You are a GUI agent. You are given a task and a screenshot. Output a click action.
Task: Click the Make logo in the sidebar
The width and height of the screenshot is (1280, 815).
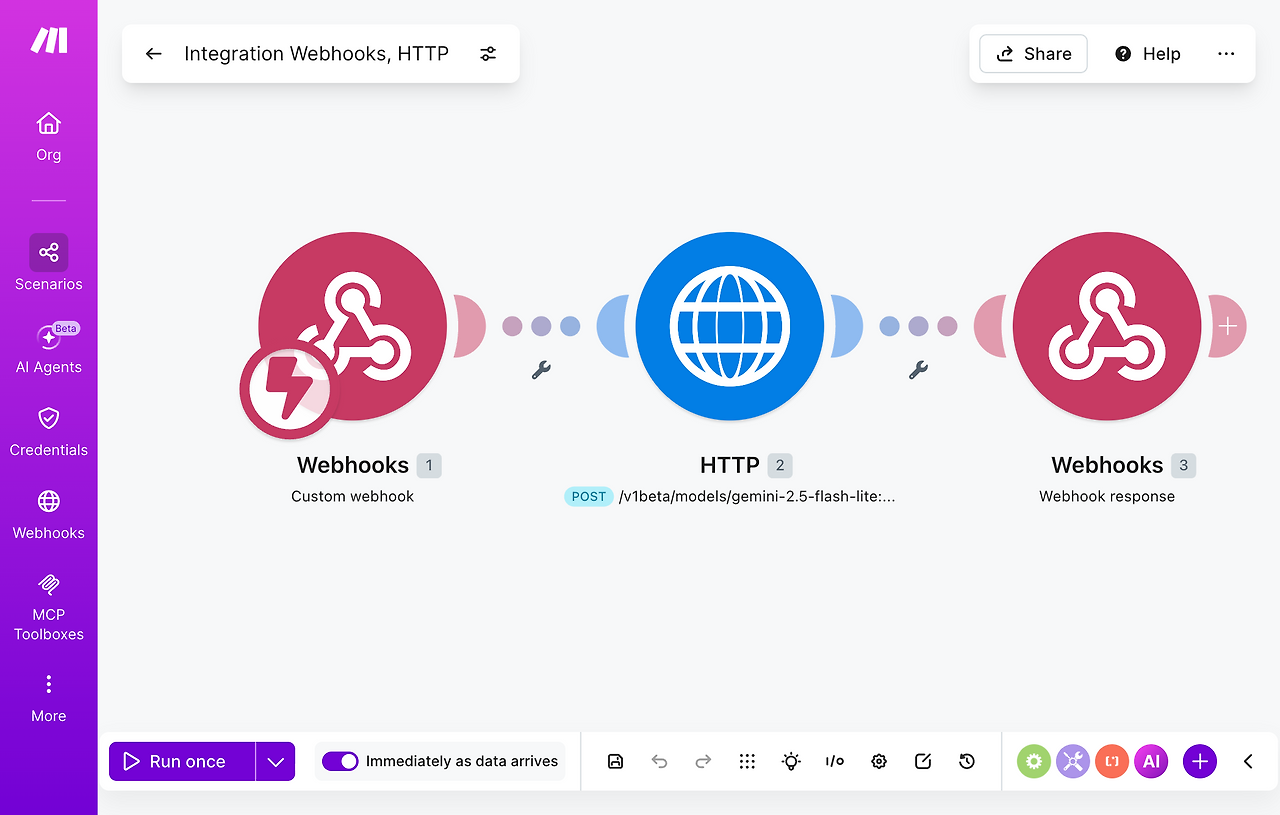point(48,41)
